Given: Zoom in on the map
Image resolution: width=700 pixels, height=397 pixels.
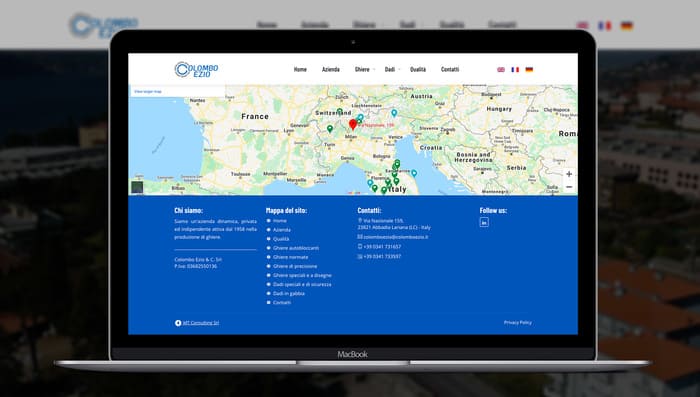Looking at the screenshot, I should [x=569, y=174].
